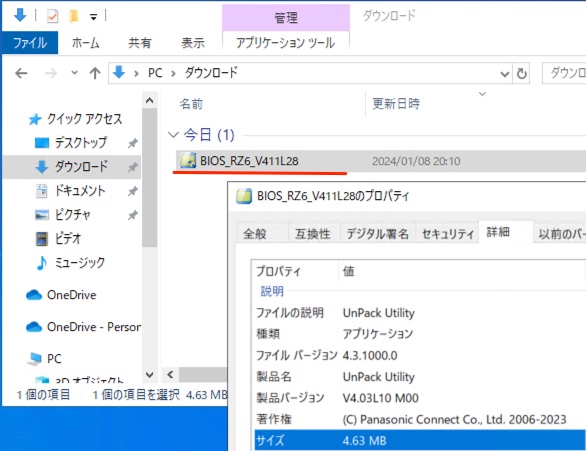Select クイック アクセス in navigation pane
Screen dimensions: 586x451
coord(84,119)
